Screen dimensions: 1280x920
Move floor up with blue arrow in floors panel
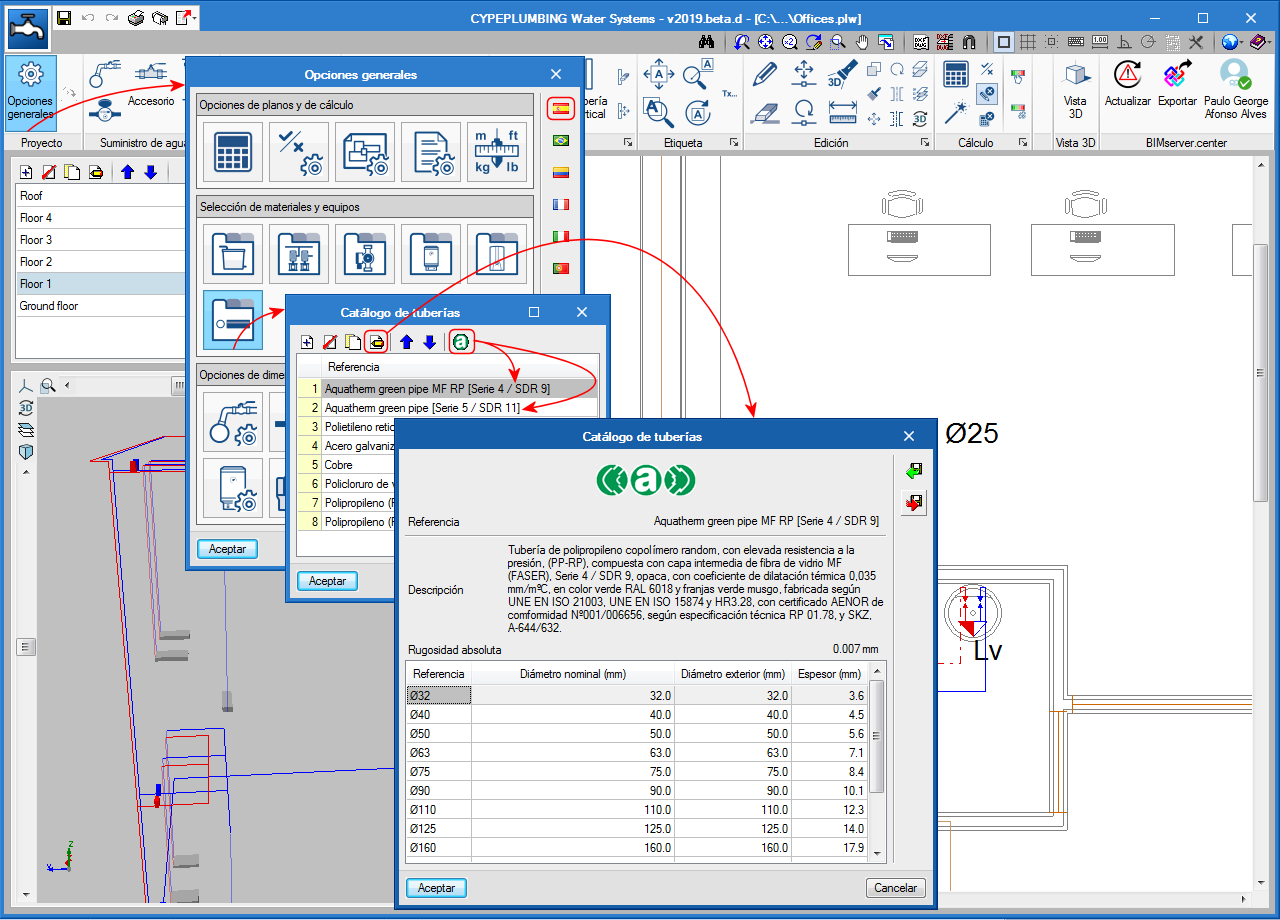(127, 172)
